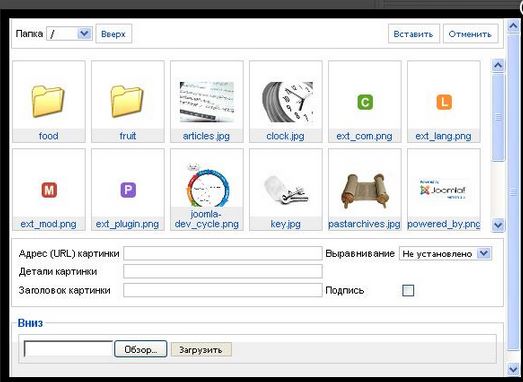Click the ext_lang.png file name
This screenshot has height=382, width=523.
pyautogui.click(x=443, y=136)
